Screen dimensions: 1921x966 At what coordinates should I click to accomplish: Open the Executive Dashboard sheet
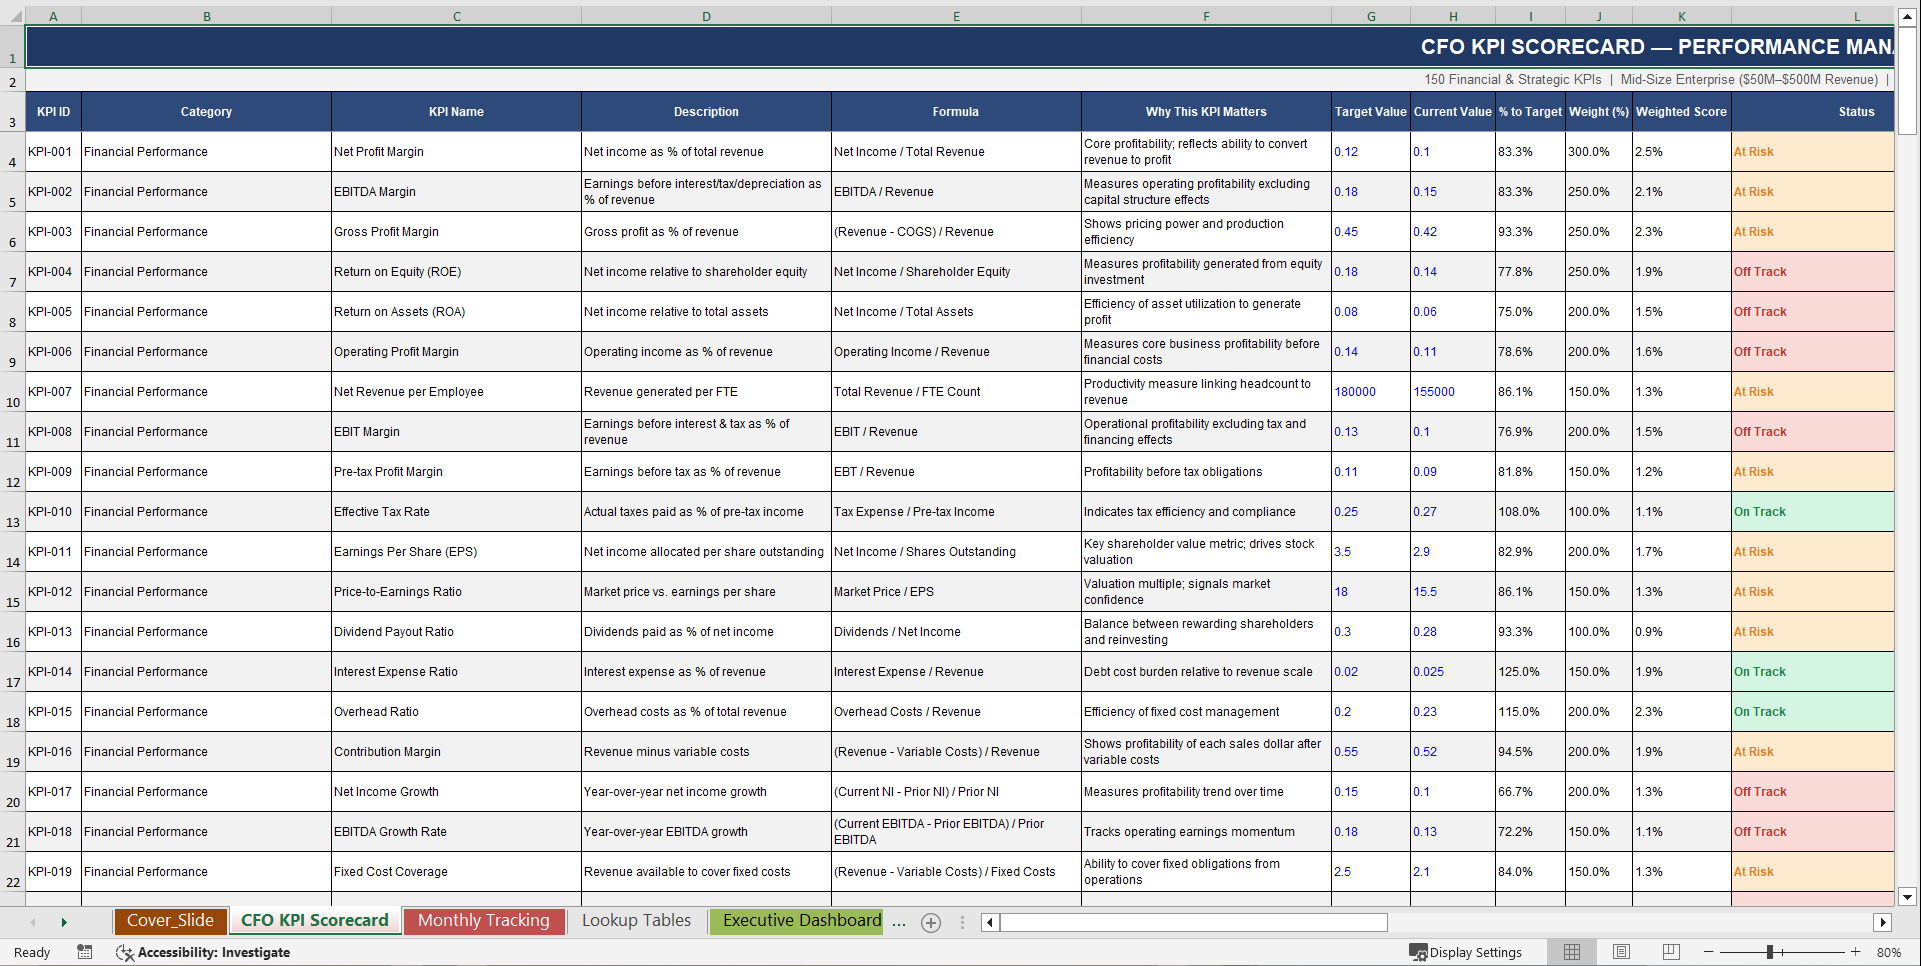[796, 921]
